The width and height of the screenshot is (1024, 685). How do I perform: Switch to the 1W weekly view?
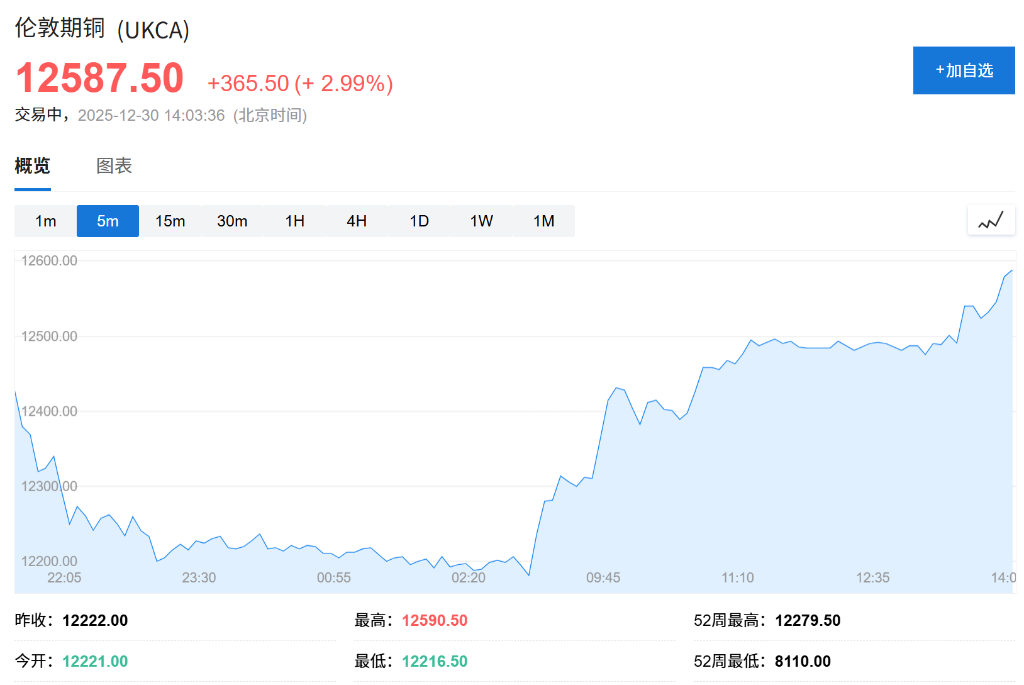point(480,221)
